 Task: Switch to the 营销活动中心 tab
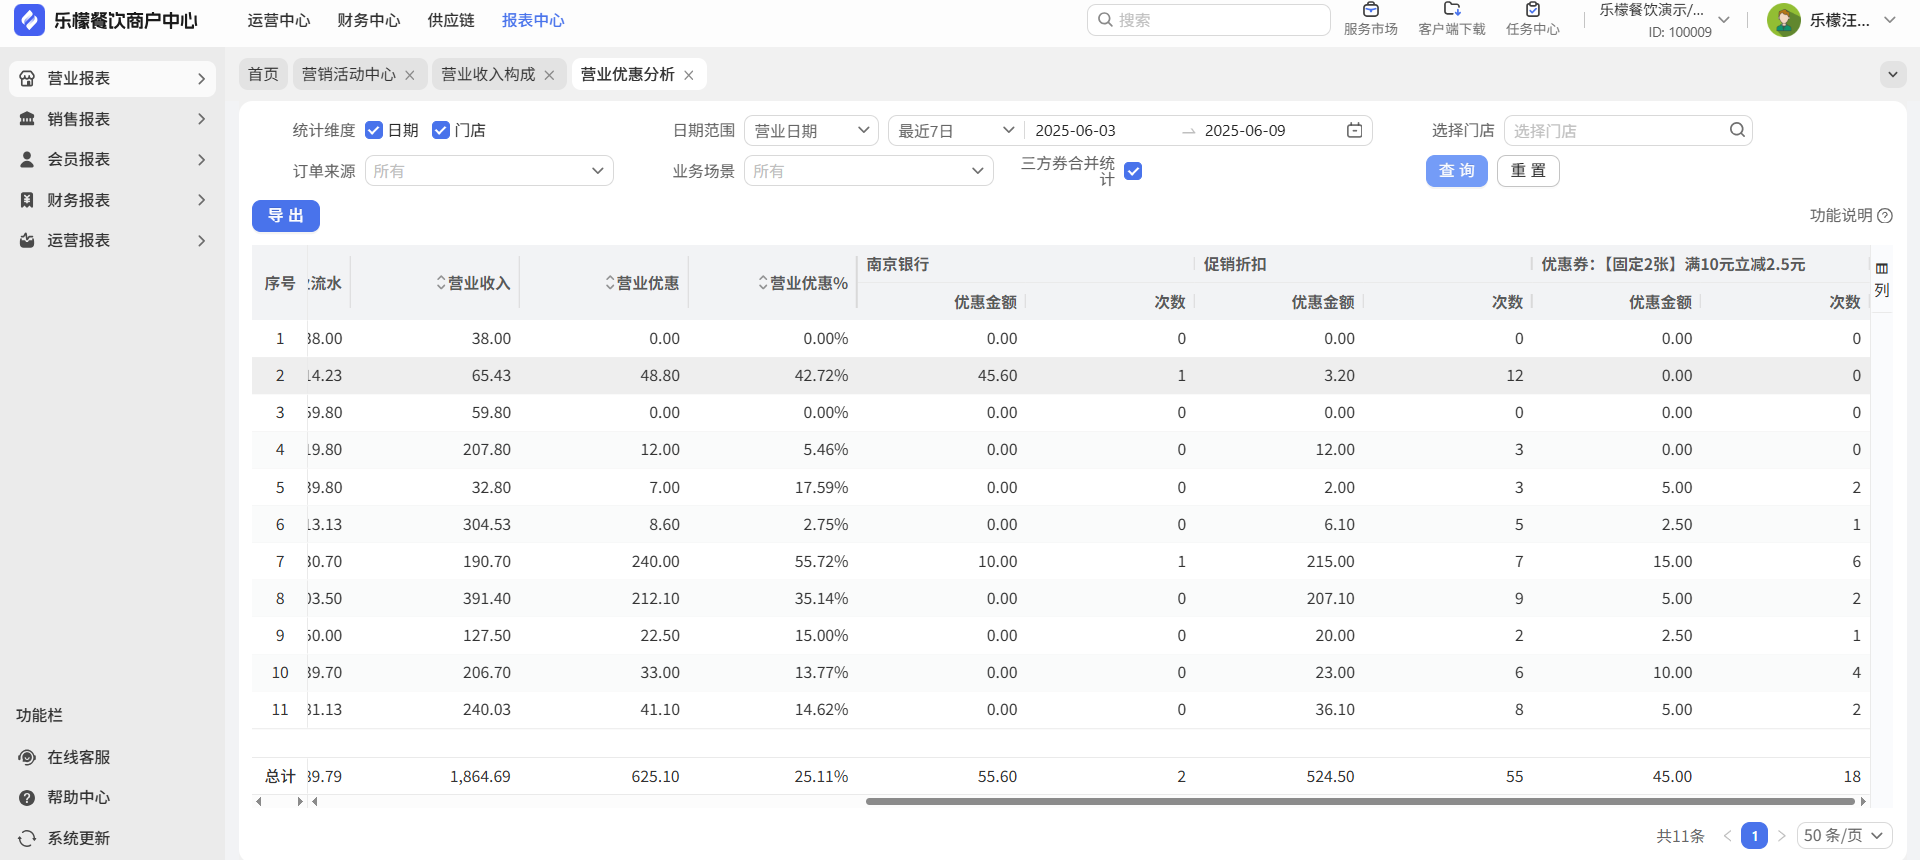(x=349, y=74)
